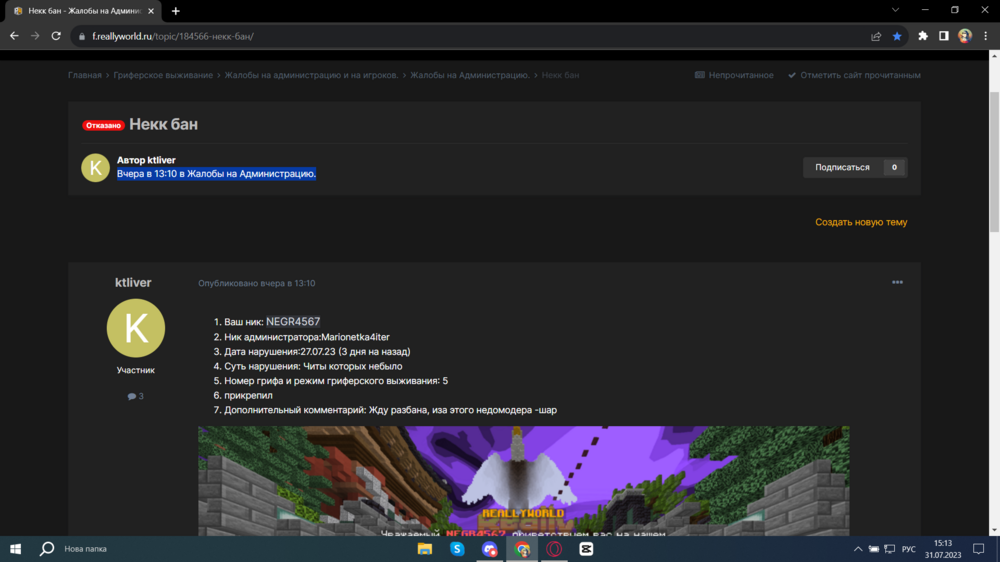This screenshot has width=1000, height=562.
Task: Click network tray icon
Action: [x=890, y=549]
